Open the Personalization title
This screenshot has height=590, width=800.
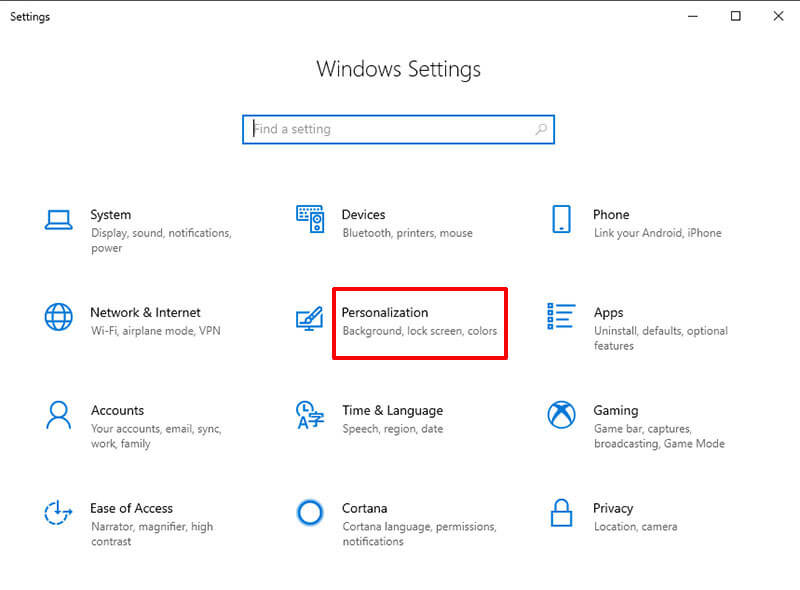[385, 312]
